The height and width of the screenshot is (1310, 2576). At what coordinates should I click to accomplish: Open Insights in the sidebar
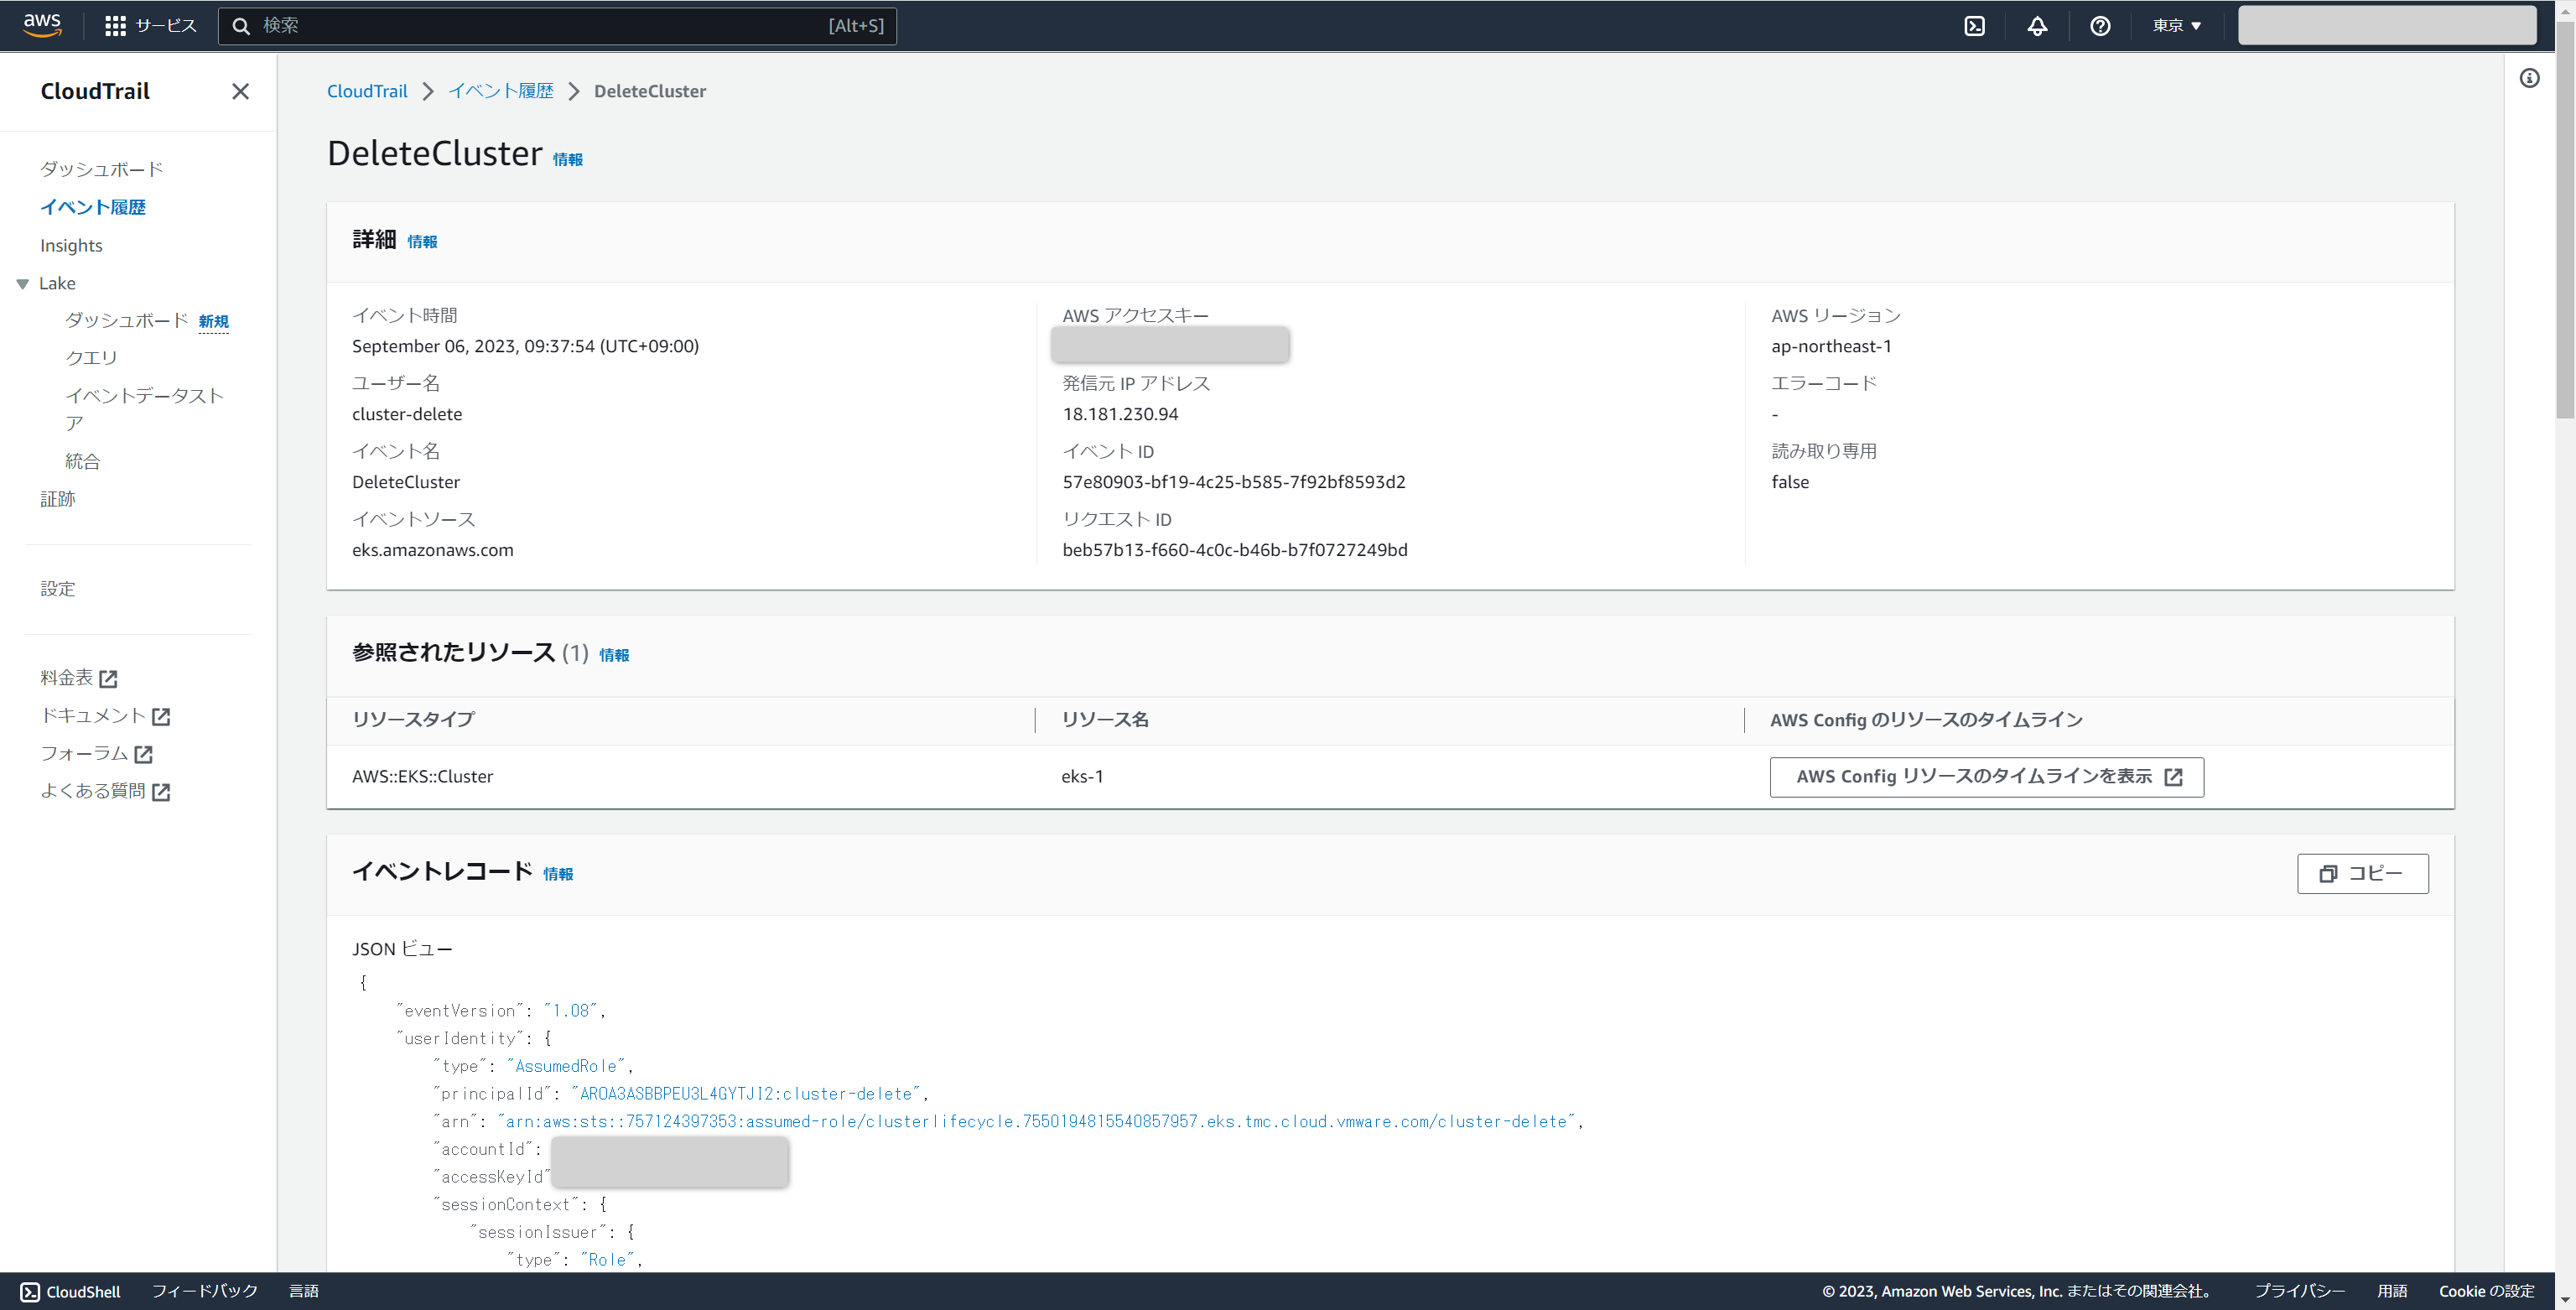click(71, 245)
